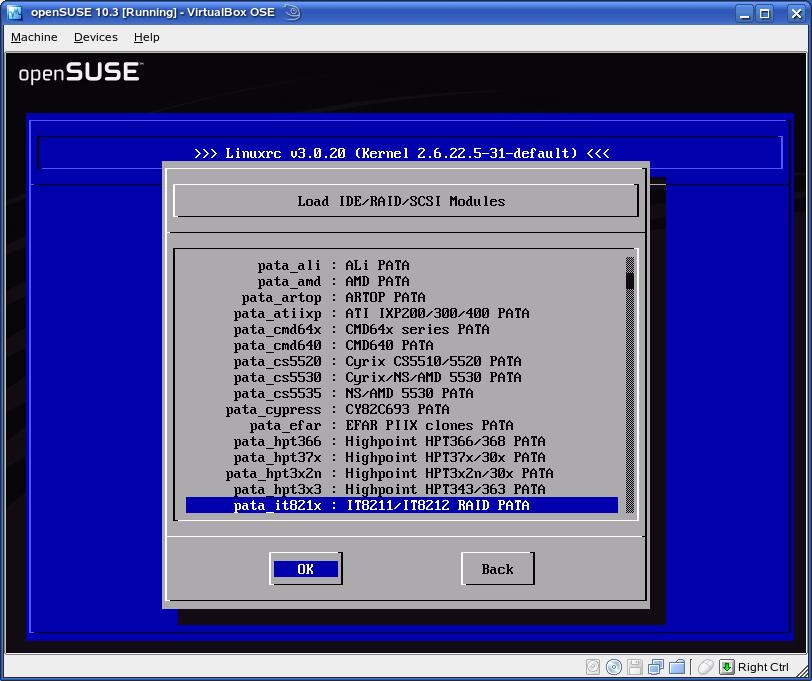Confirm with the OK button

[x=306, y=569]
